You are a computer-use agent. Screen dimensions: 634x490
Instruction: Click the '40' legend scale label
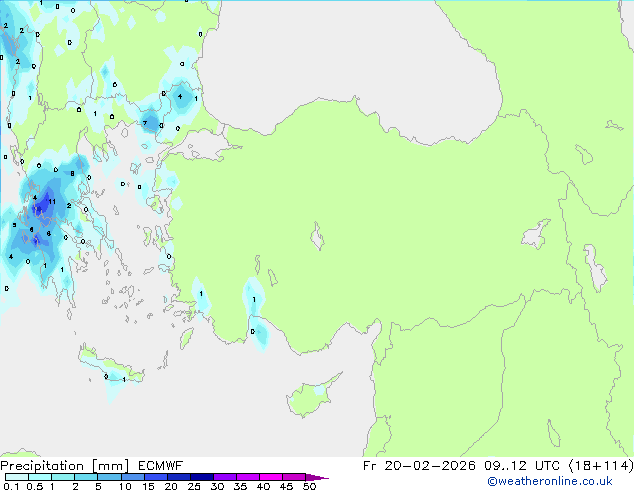pyautogui.click(x=263, y=486)
